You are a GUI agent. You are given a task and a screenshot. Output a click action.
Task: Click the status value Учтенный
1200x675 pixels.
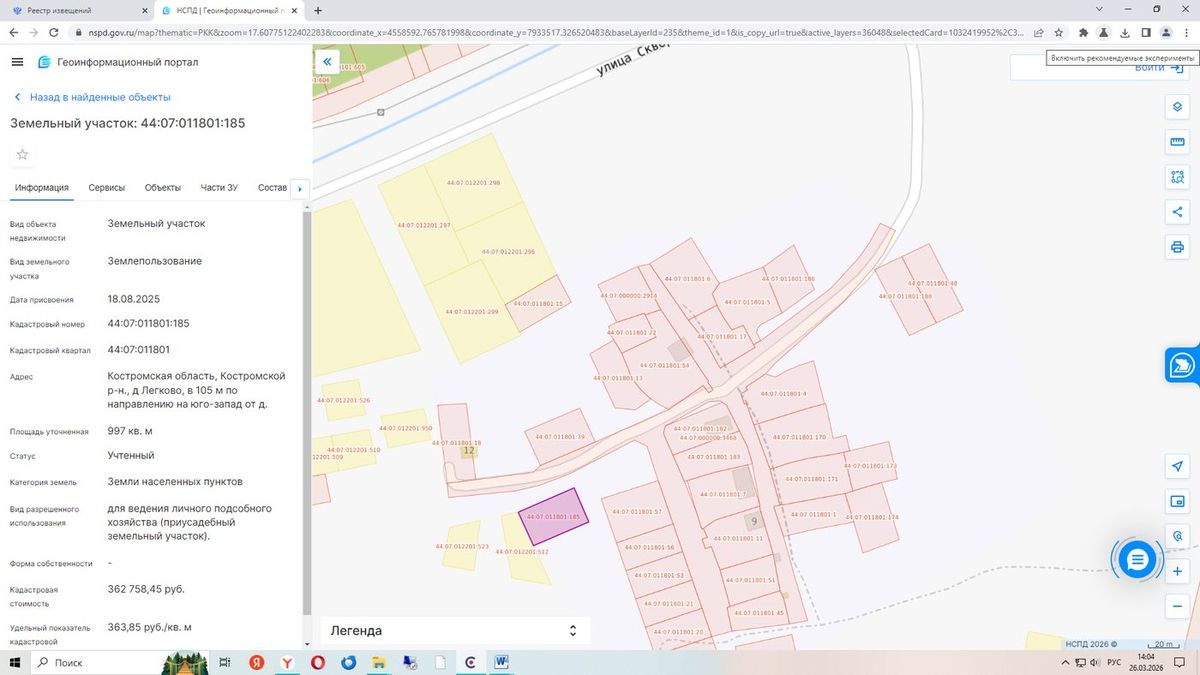pyautogui.click(x=131, y=455)
